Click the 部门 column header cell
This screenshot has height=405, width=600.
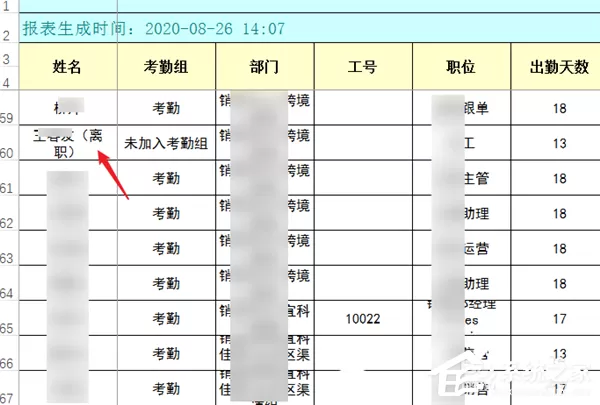[265, 67]
